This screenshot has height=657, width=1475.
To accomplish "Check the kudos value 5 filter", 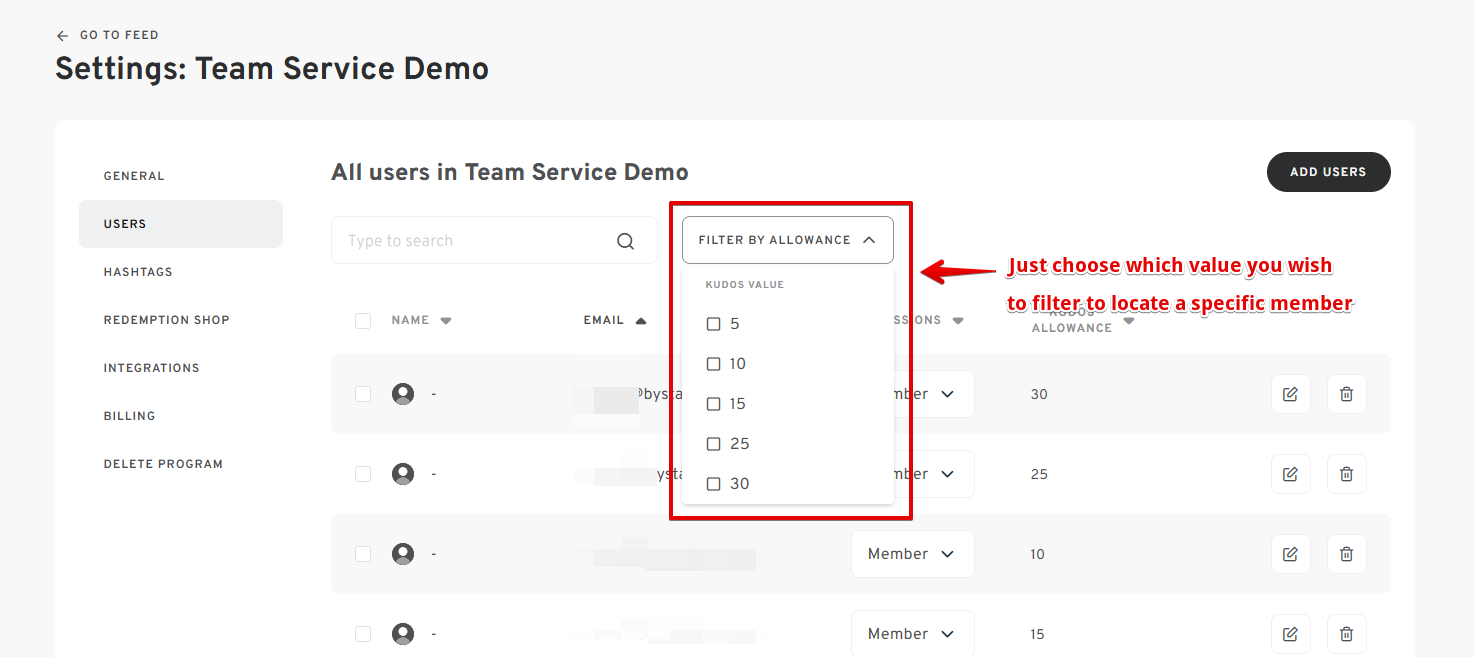I will 714,324.
